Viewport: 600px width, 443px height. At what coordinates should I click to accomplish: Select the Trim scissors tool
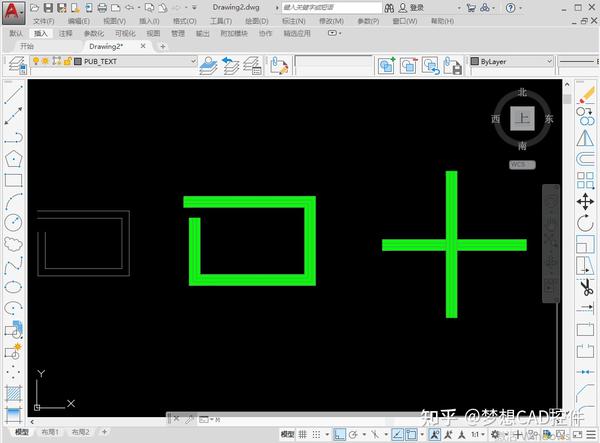[586, 287]
